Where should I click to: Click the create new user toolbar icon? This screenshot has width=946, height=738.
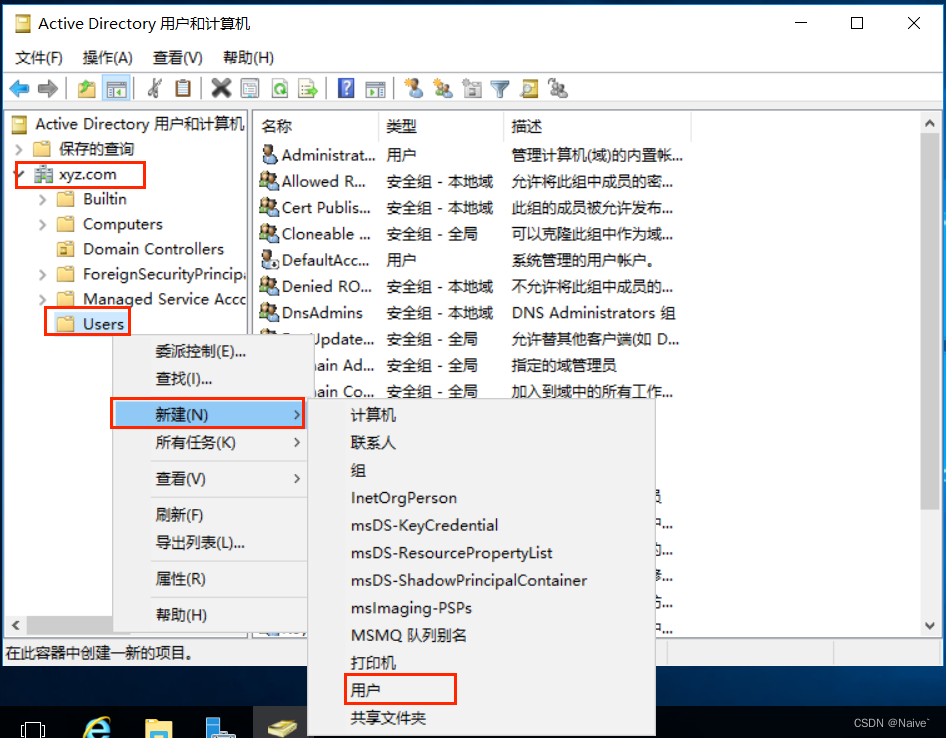[x=413, y=89]
